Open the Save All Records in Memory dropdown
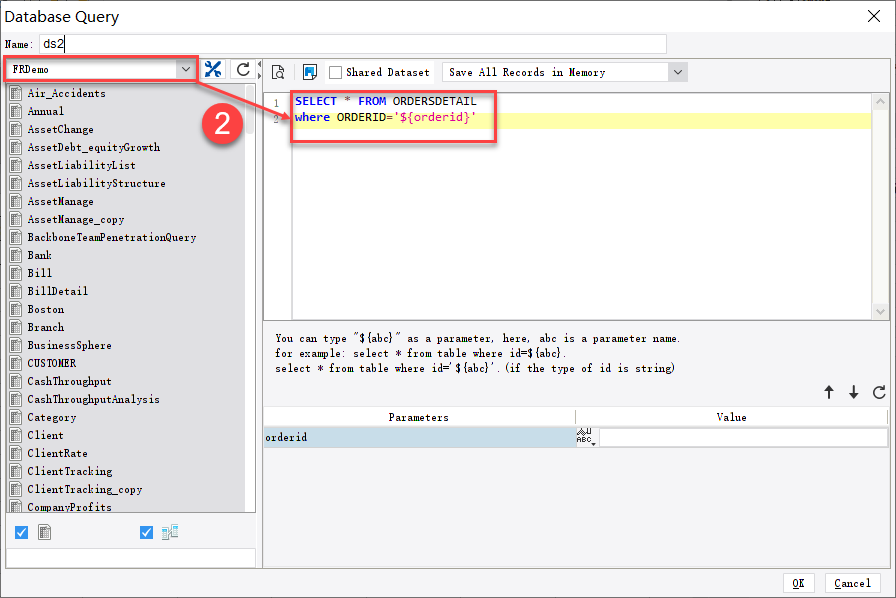 (677, 71)
